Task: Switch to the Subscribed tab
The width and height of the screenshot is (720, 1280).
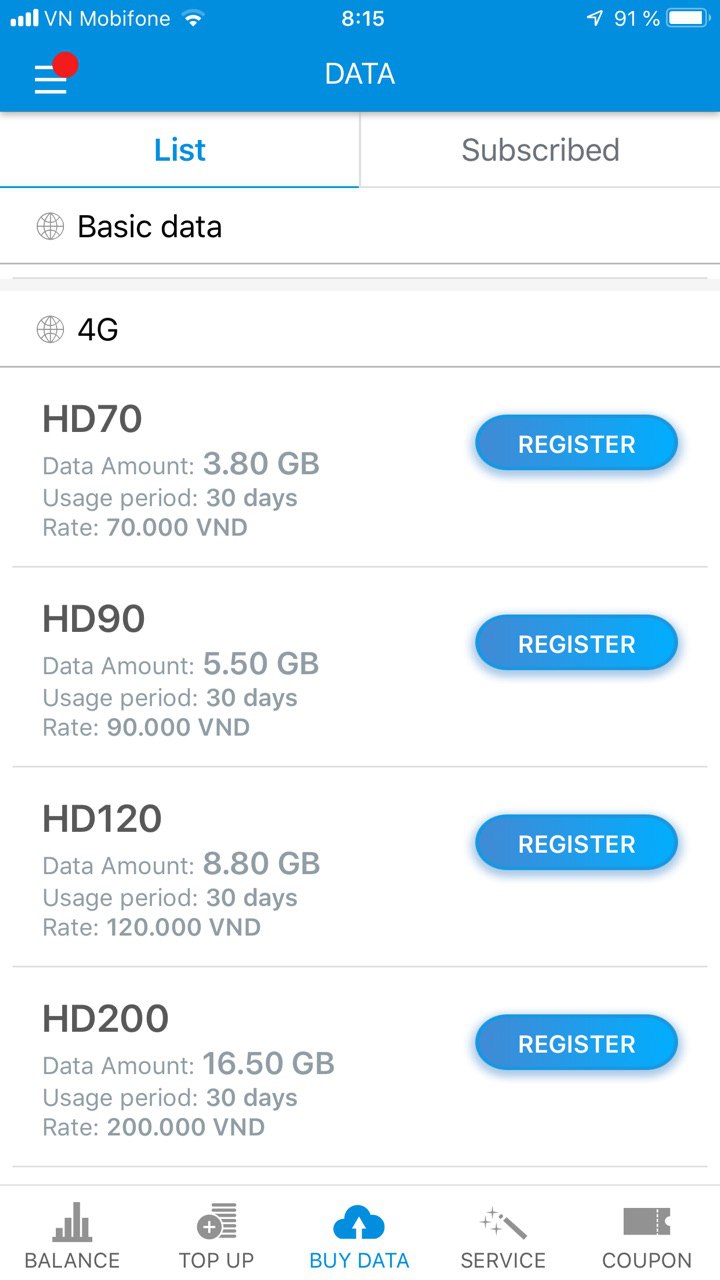Action: 540,150
